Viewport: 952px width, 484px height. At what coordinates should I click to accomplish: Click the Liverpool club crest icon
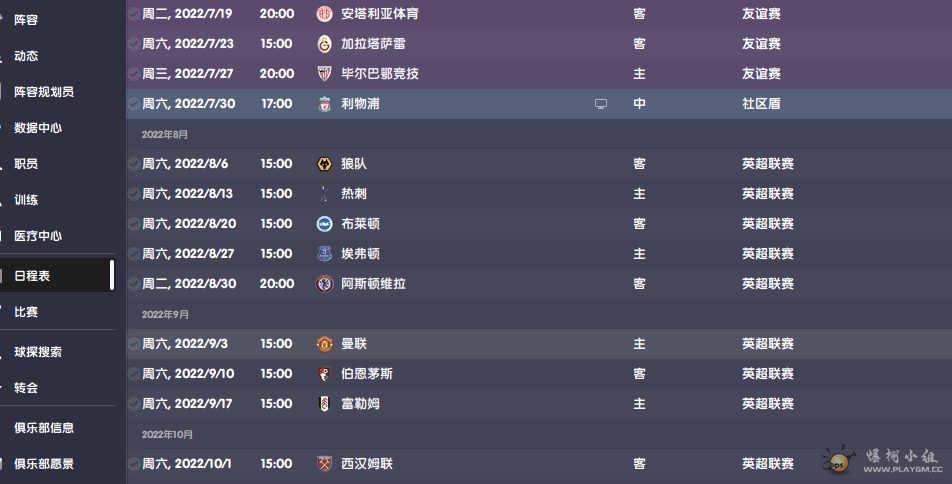pos(325,104)
